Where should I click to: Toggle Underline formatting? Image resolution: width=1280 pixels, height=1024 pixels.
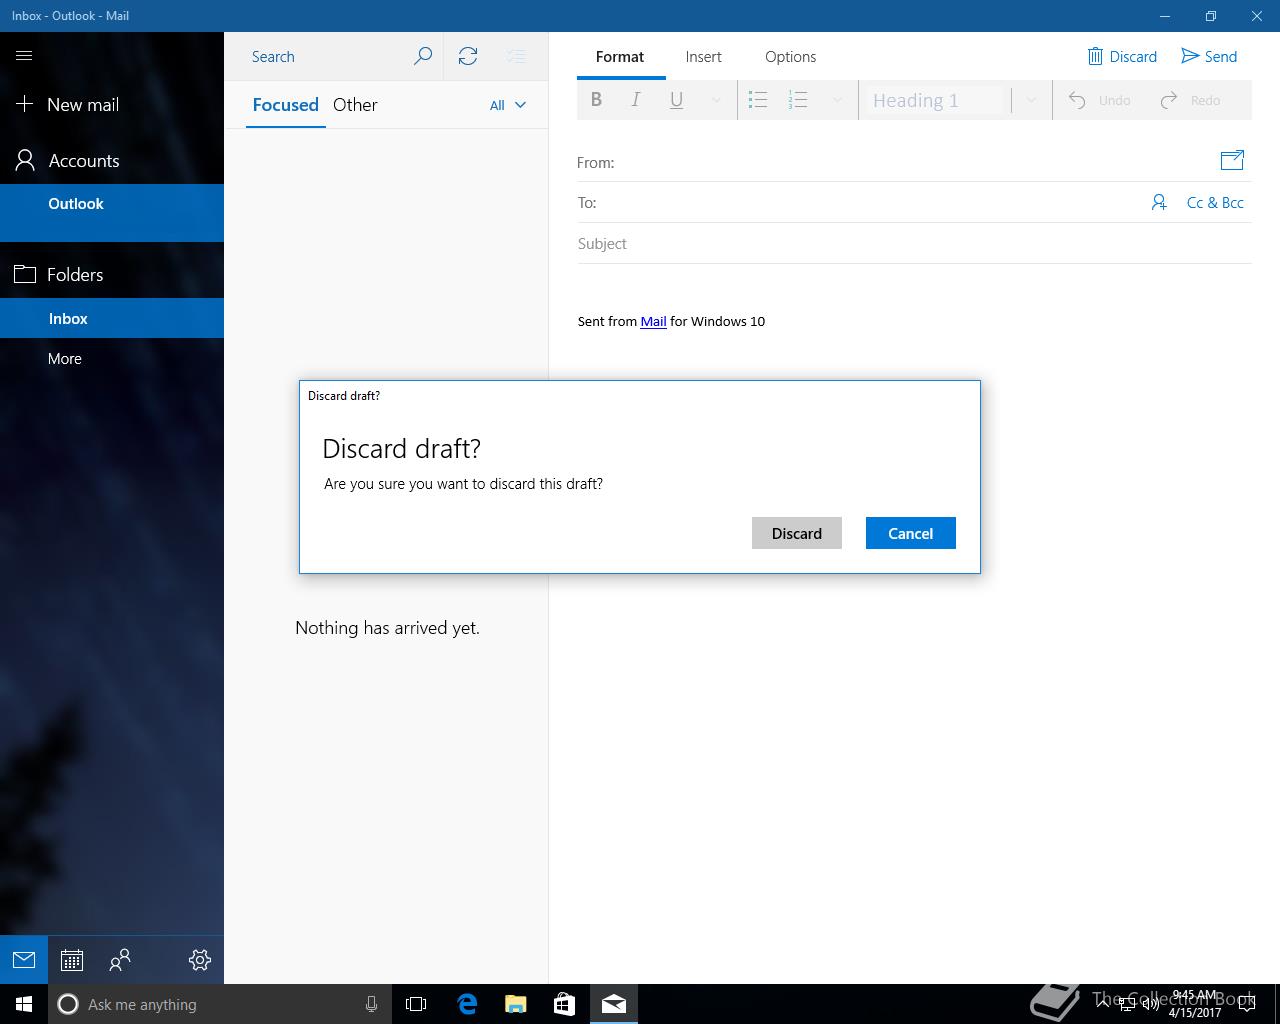coord(676,100)
